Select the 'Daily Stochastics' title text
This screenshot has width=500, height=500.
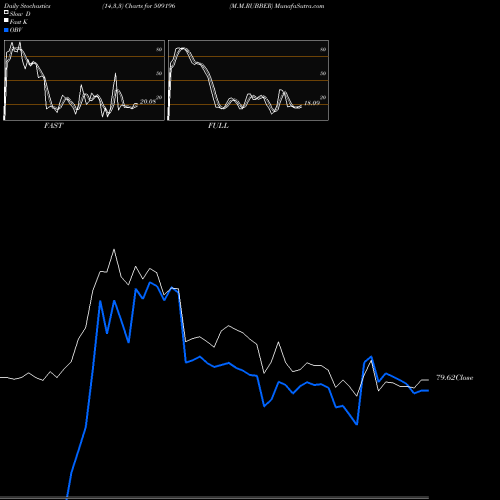coord(27,6)
